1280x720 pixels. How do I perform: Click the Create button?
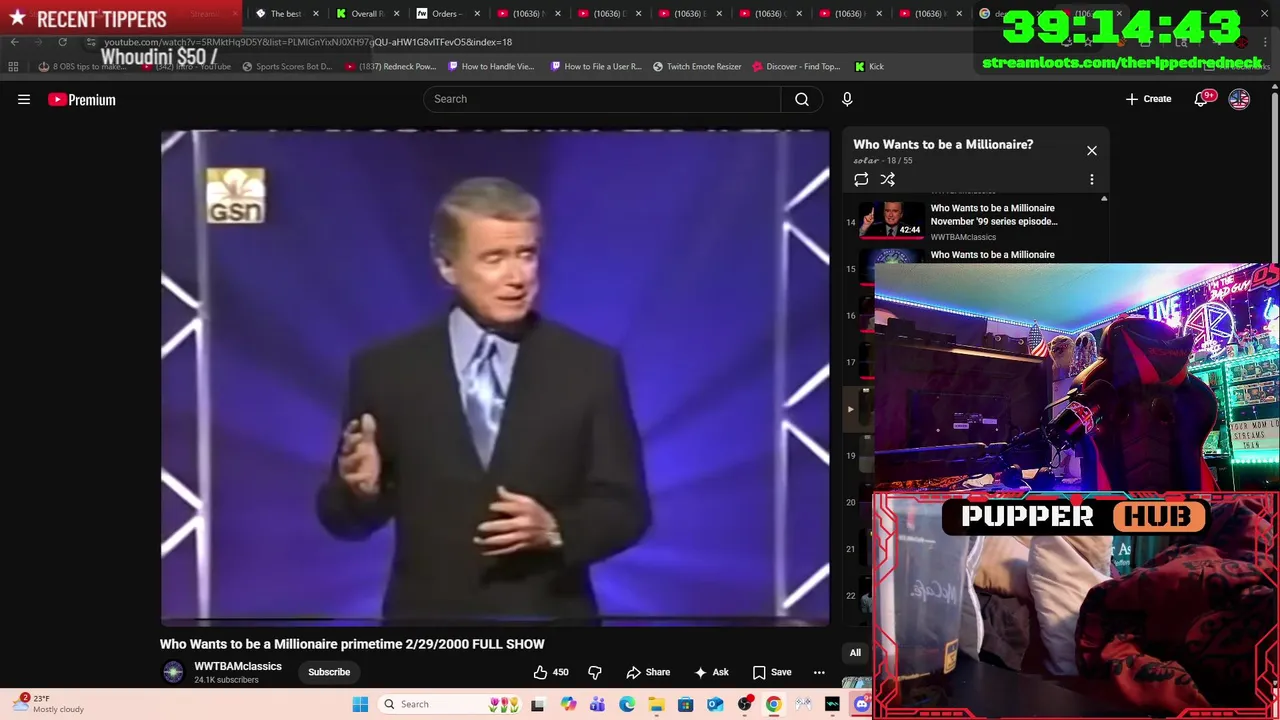pyautogui.click(x=1148, y=99)
